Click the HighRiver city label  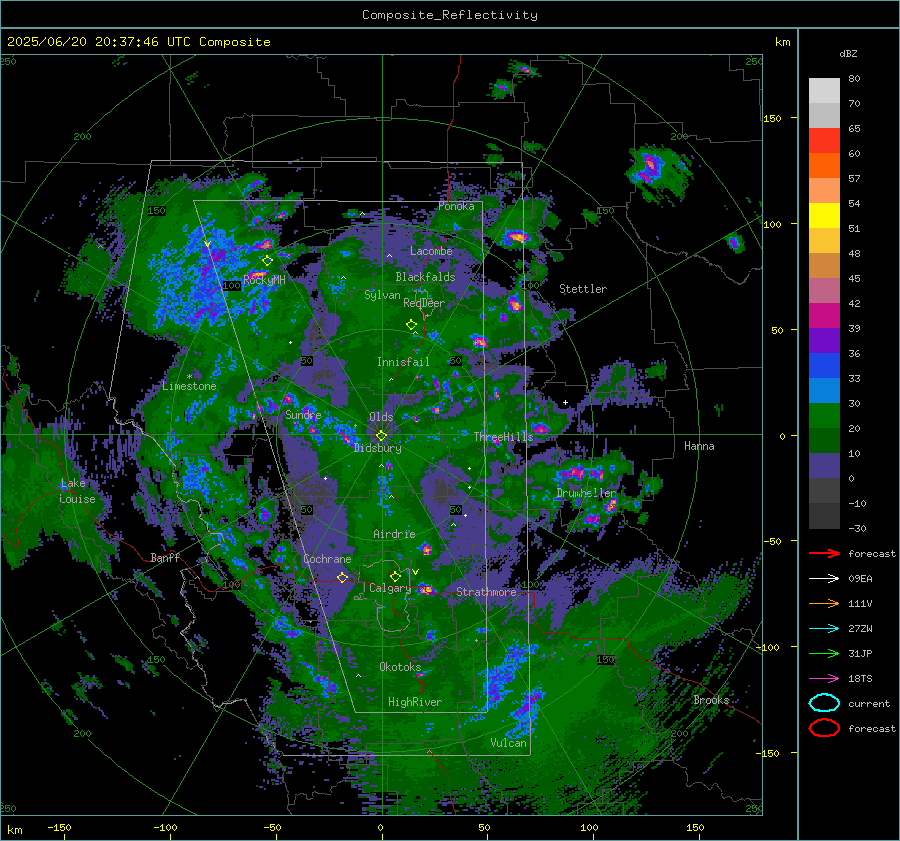pos(414,702)
